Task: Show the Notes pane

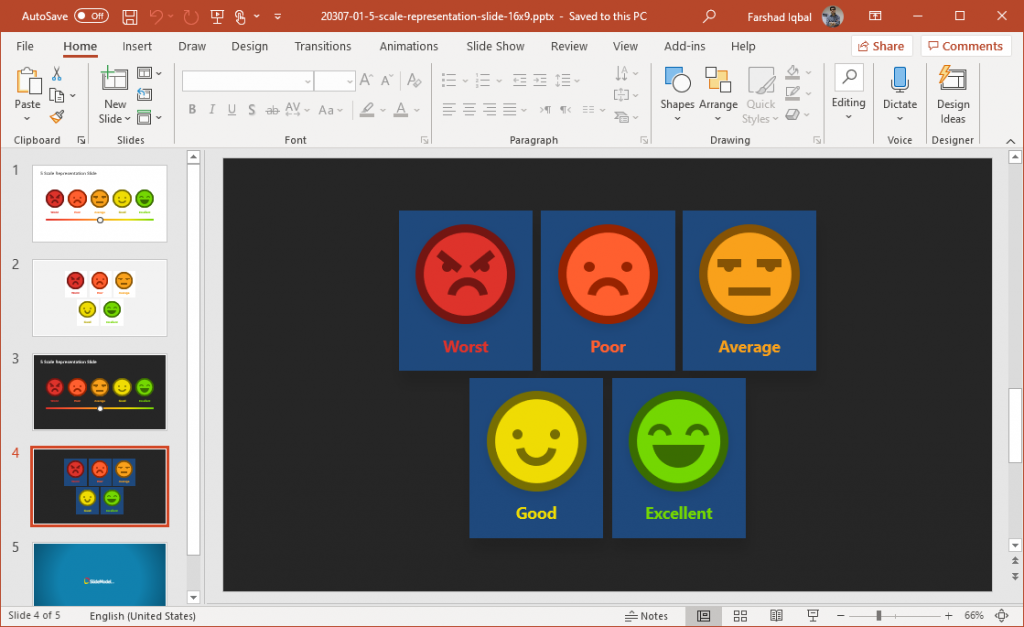Action: (647, 615)
